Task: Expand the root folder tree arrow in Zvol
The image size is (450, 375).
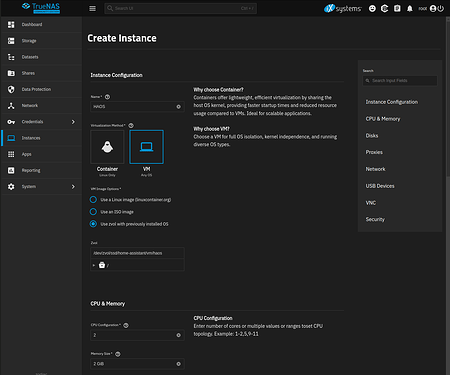Action: (94, 265)
